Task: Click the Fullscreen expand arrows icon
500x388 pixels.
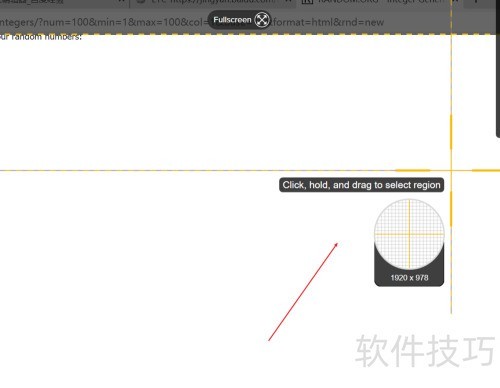Action: pos(262,20)
